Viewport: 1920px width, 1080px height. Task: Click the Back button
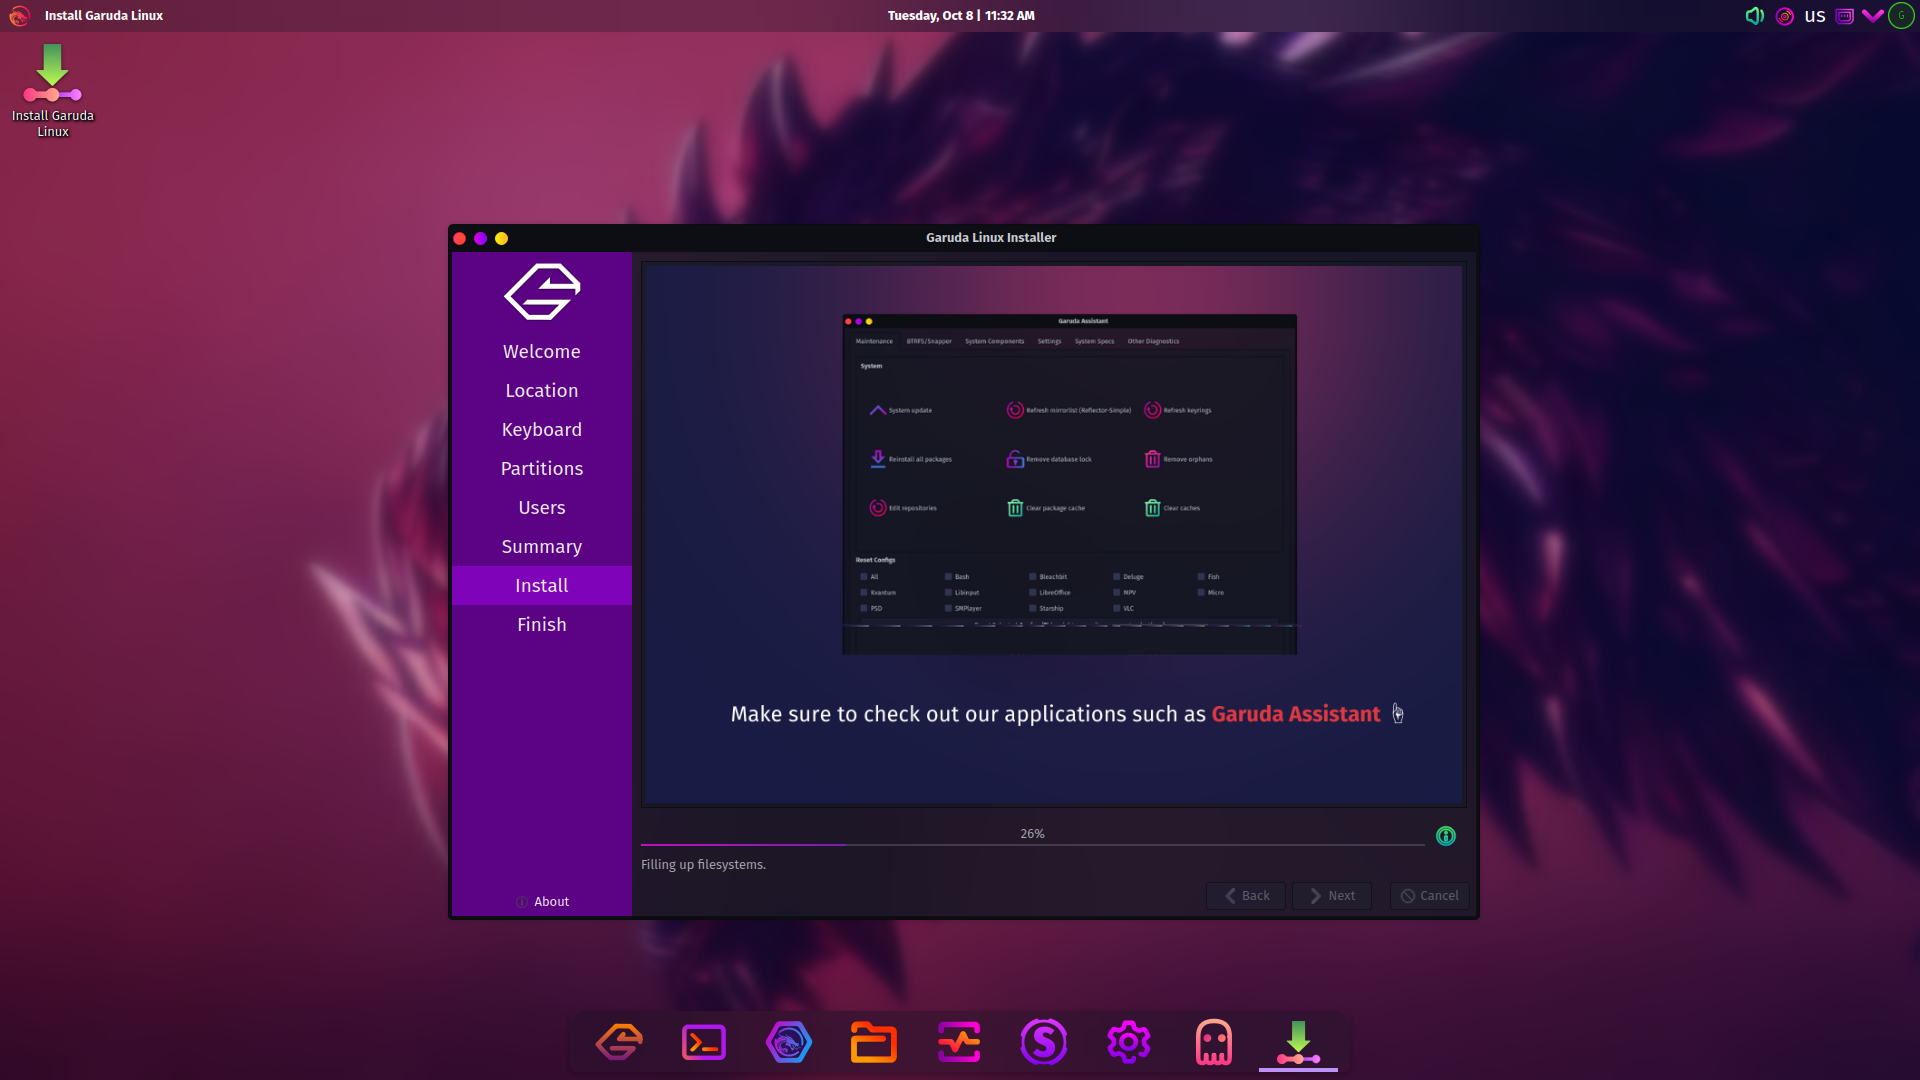click(1246, 896)
